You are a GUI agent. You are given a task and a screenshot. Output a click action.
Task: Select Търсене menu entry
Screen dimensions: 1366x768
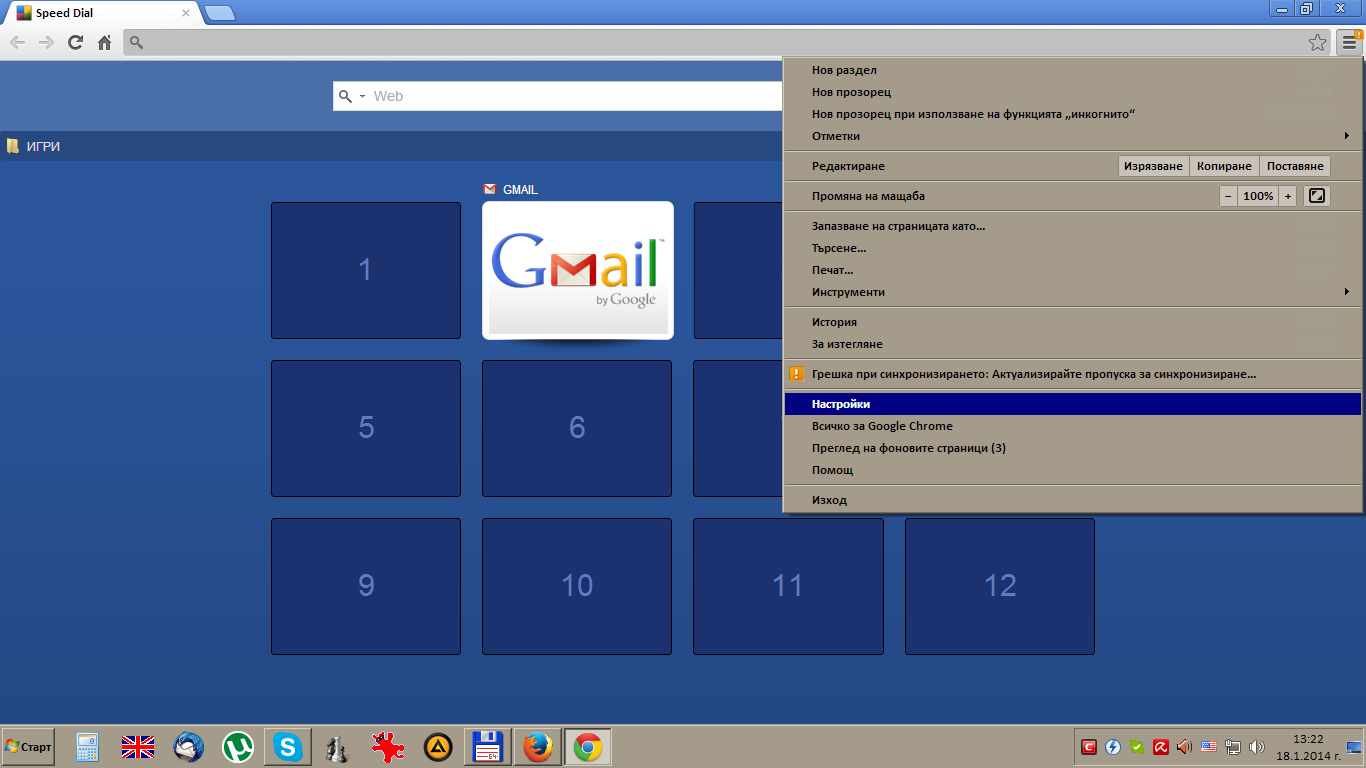pyautogui.click(x=1072, y=248)
